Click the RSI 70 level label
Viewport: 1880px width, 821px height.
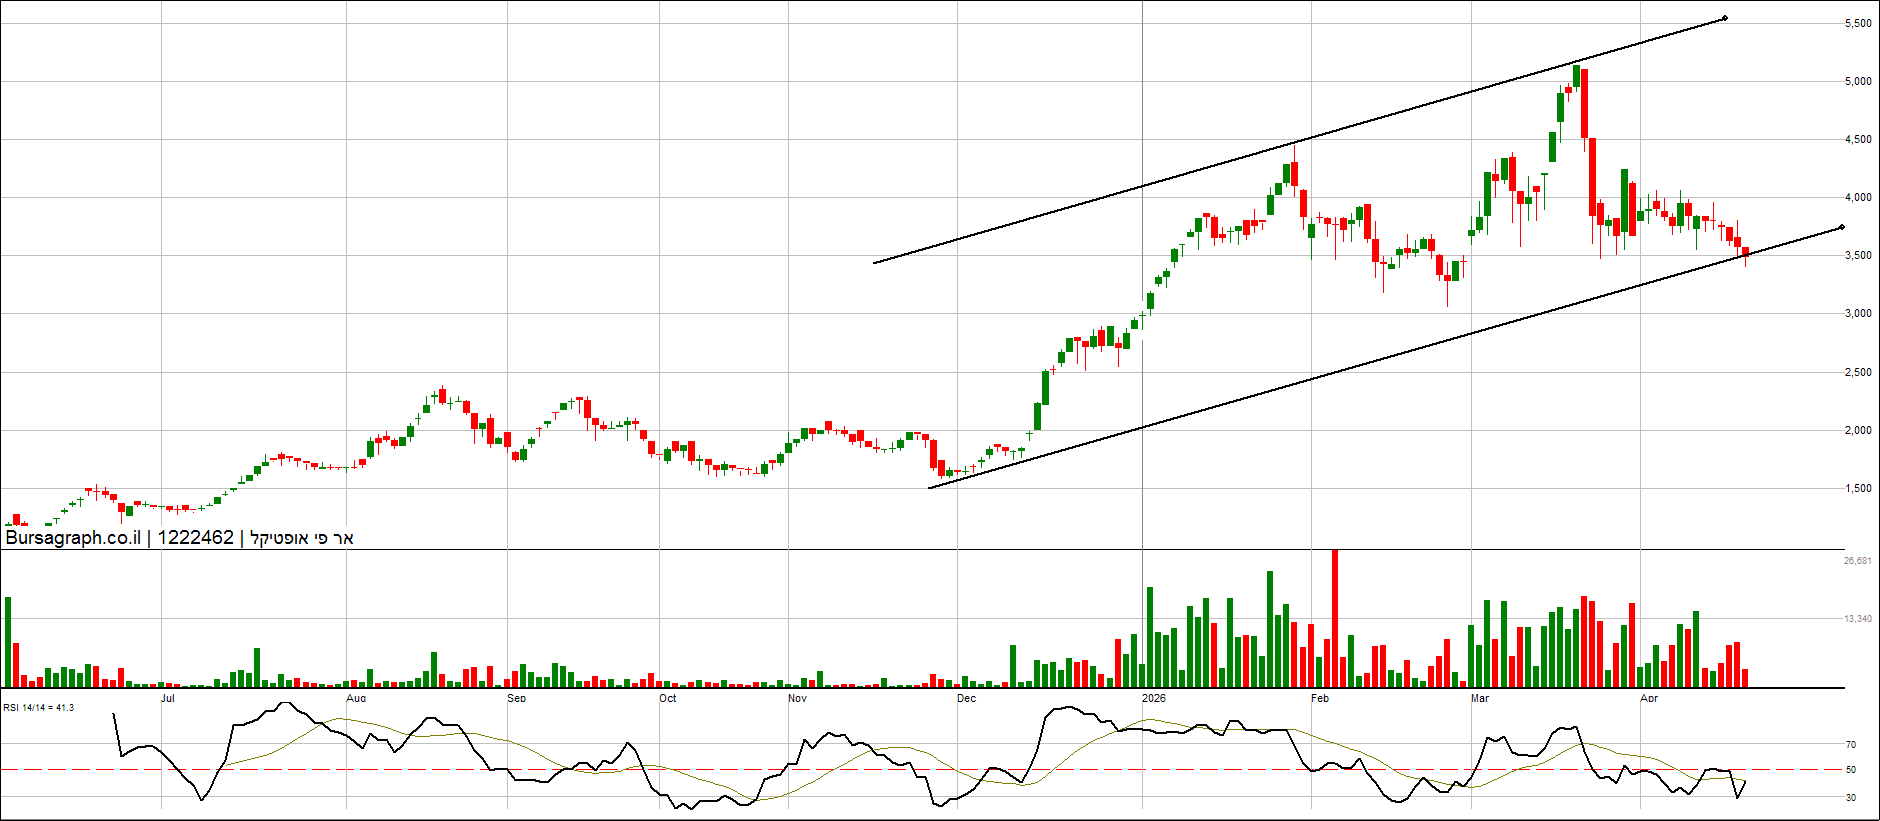1851,745
